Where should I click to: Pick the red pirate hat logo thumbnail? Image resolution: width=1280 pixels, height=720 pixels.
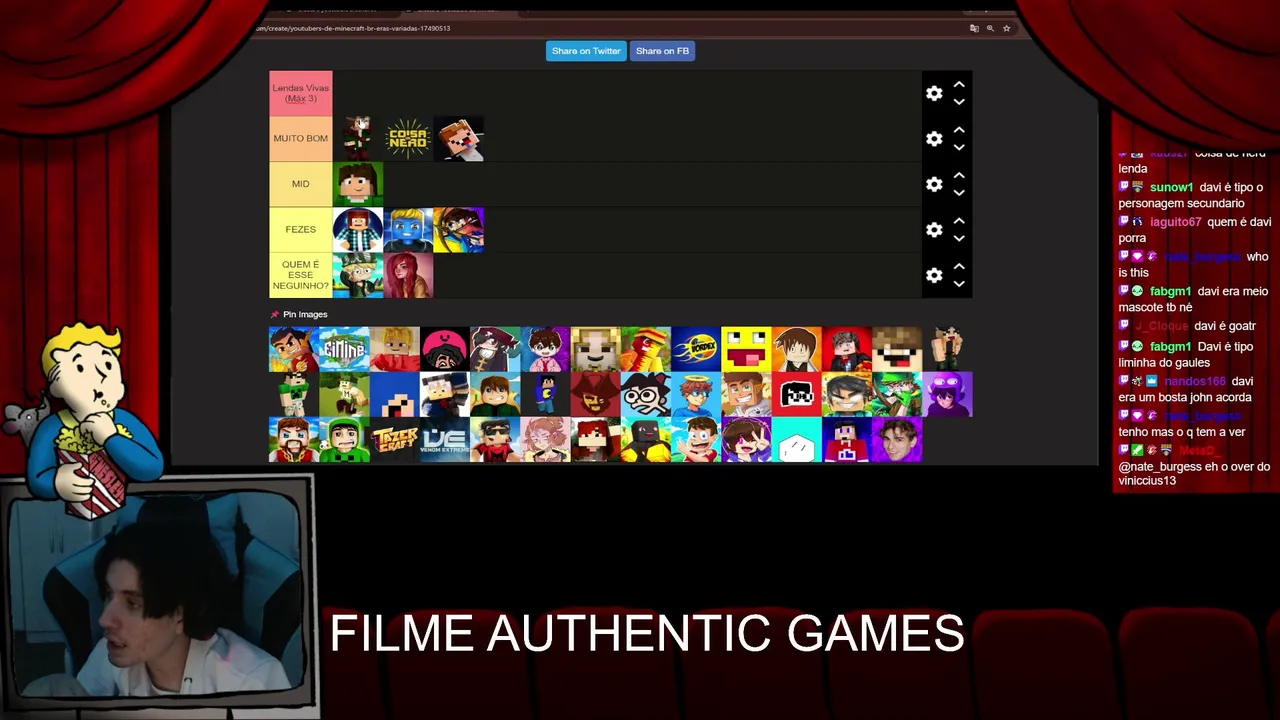596,394
